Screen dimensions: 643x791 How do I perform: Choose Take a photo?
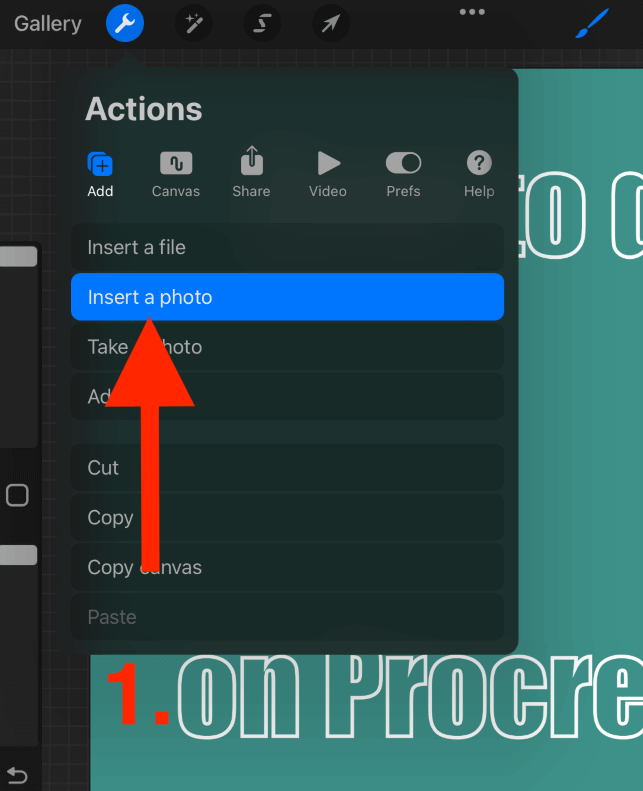[287, 347]
